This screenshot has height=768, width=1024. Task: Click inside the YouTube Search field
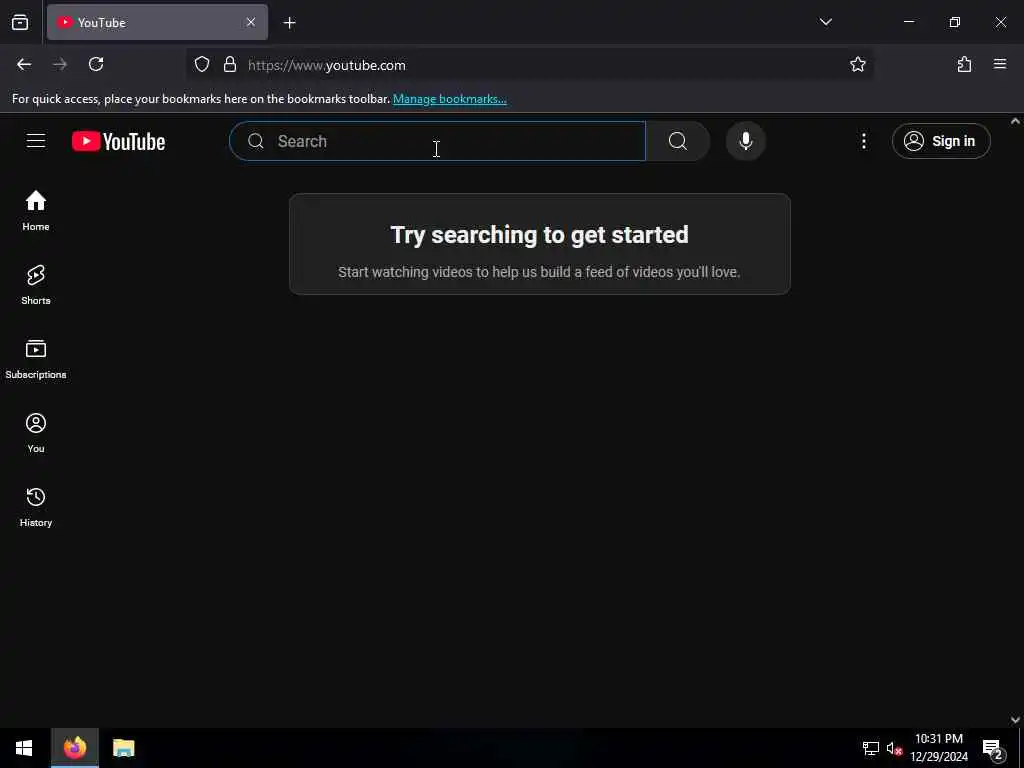(x=437, y=141)
